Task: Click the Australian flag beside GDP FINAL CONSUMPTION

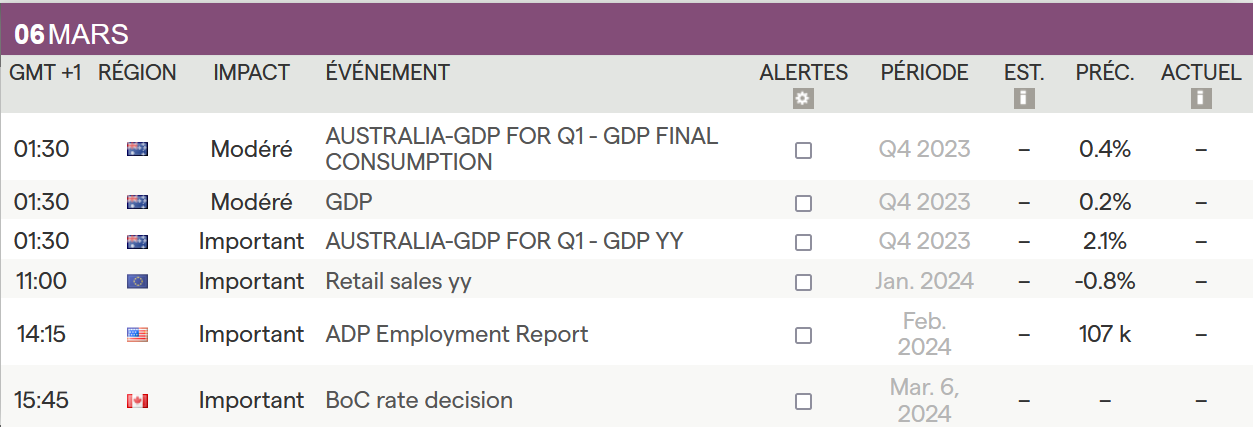Action: [x=138, y=150]
